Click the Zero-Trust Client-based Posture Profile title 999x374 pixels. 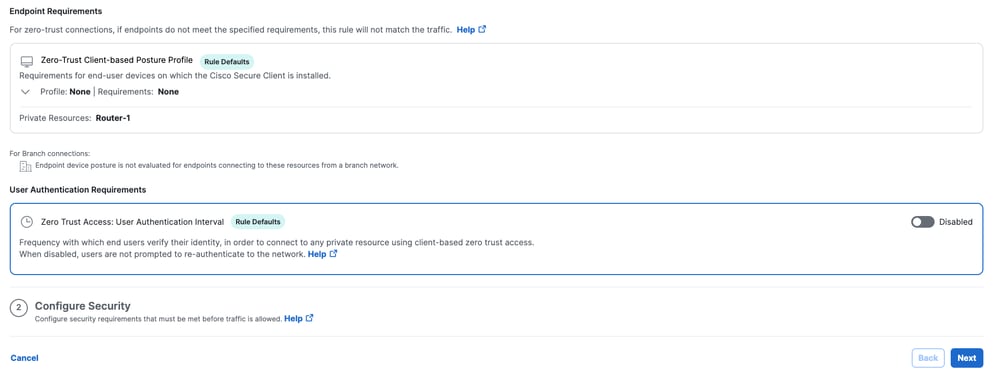[x=117, y=60]
